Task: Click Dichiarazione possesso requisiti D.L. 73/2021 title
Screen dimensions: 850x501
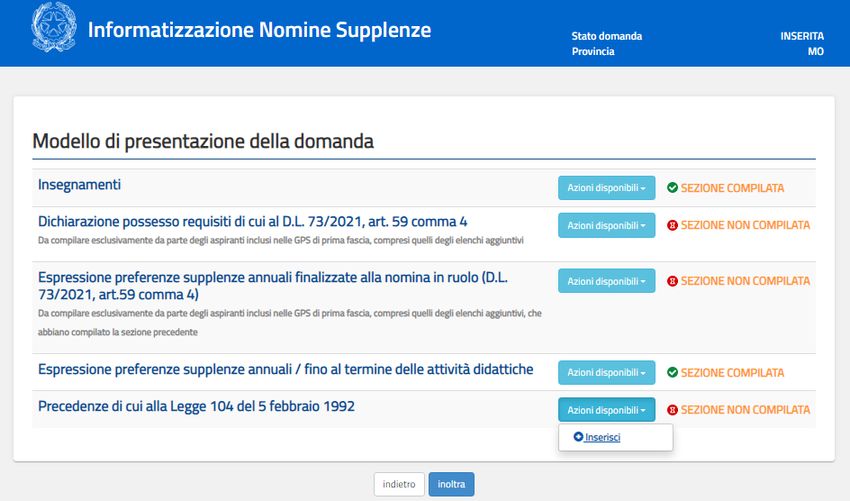Action: (252, 222)
